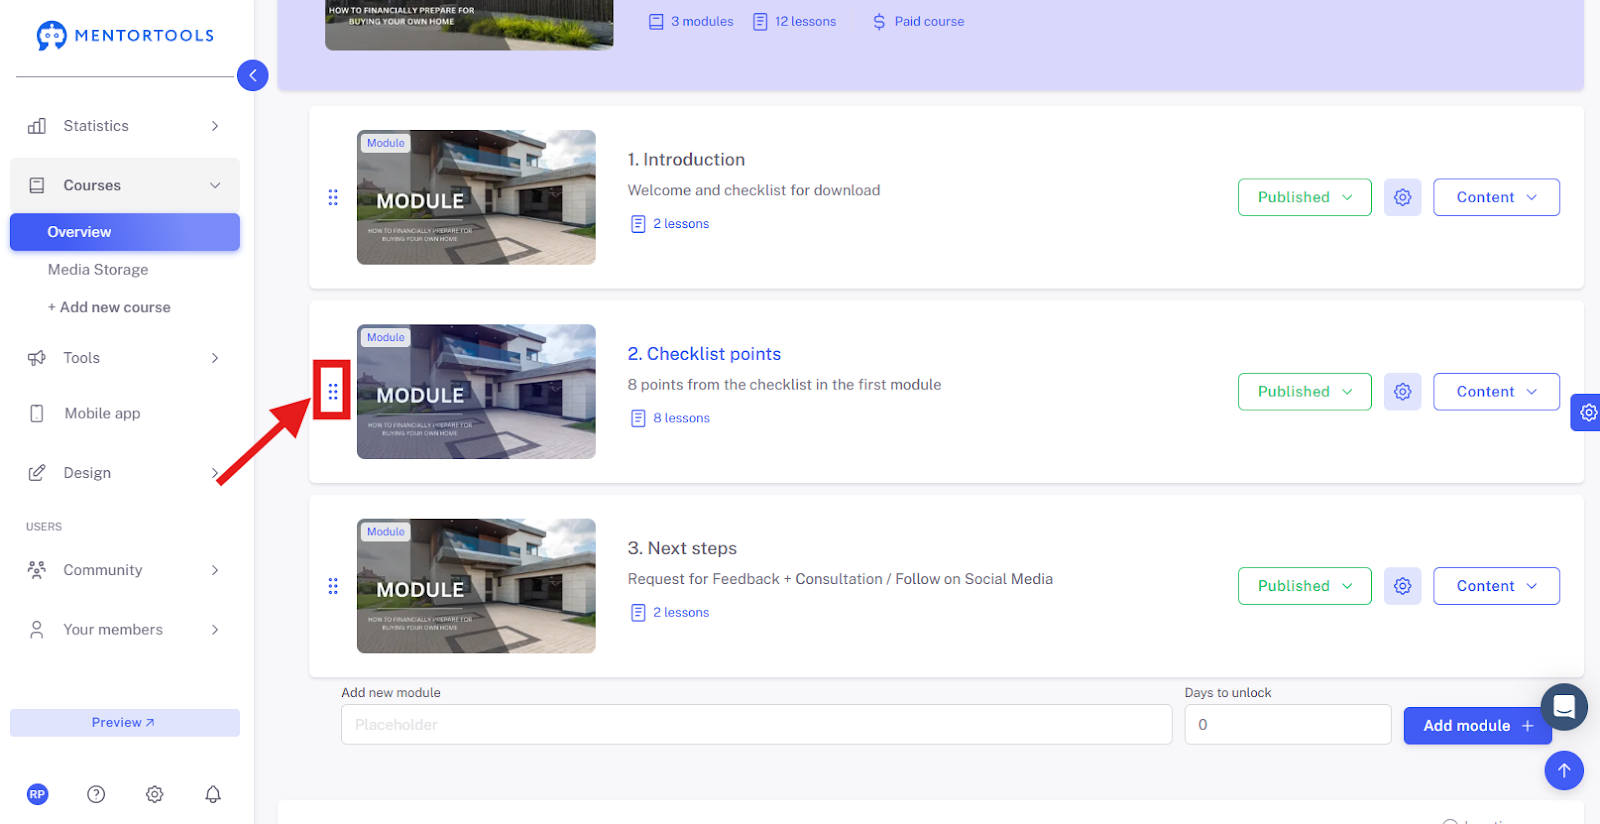
Task: Click the Add module button
Action: point(1478,726)
